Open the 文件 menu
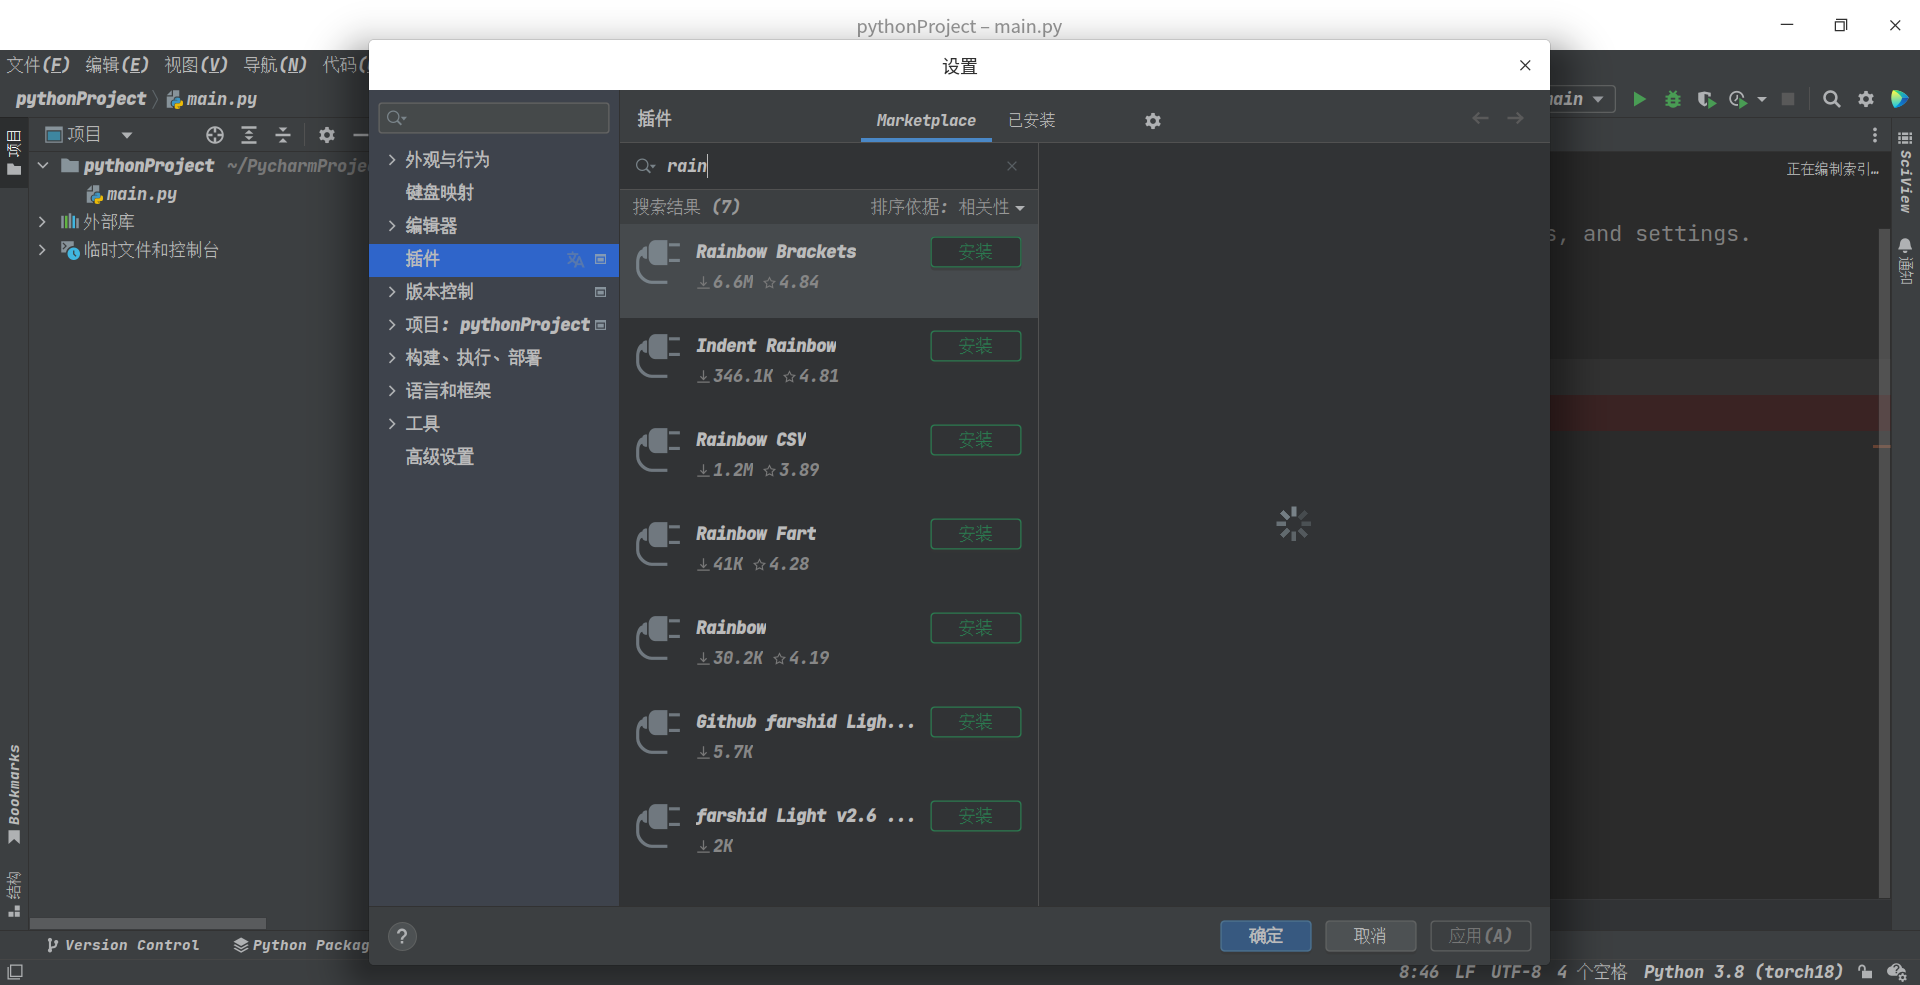1920x985 pixels. 36,64
